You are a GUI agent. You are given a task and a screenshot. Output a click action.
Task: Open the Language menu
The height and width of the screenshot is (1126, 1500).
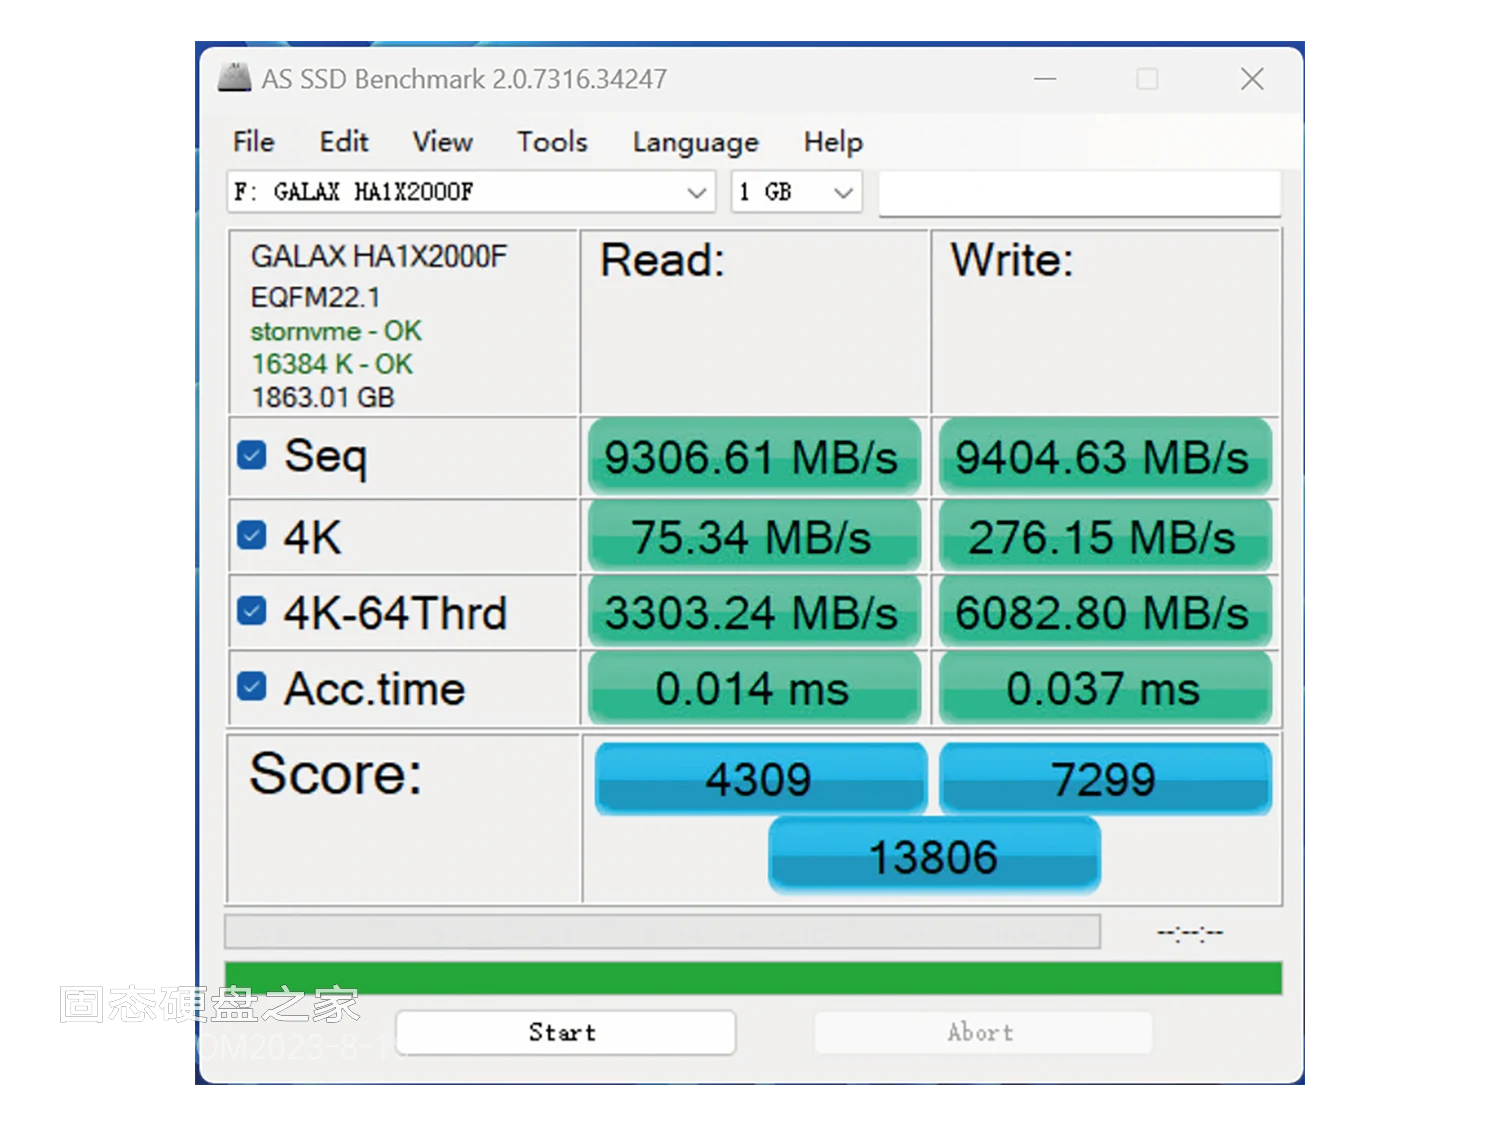pos(695,143)
